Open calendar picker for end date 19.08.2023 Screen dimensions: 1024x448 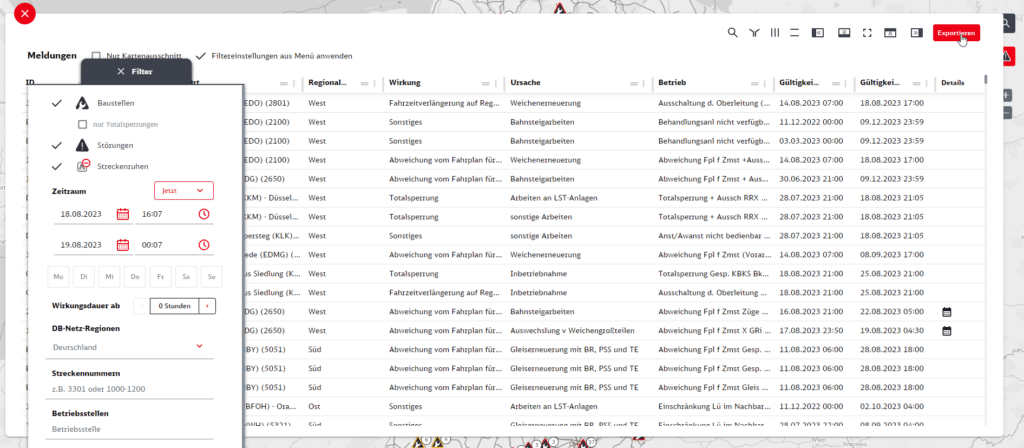pos(123,245)
